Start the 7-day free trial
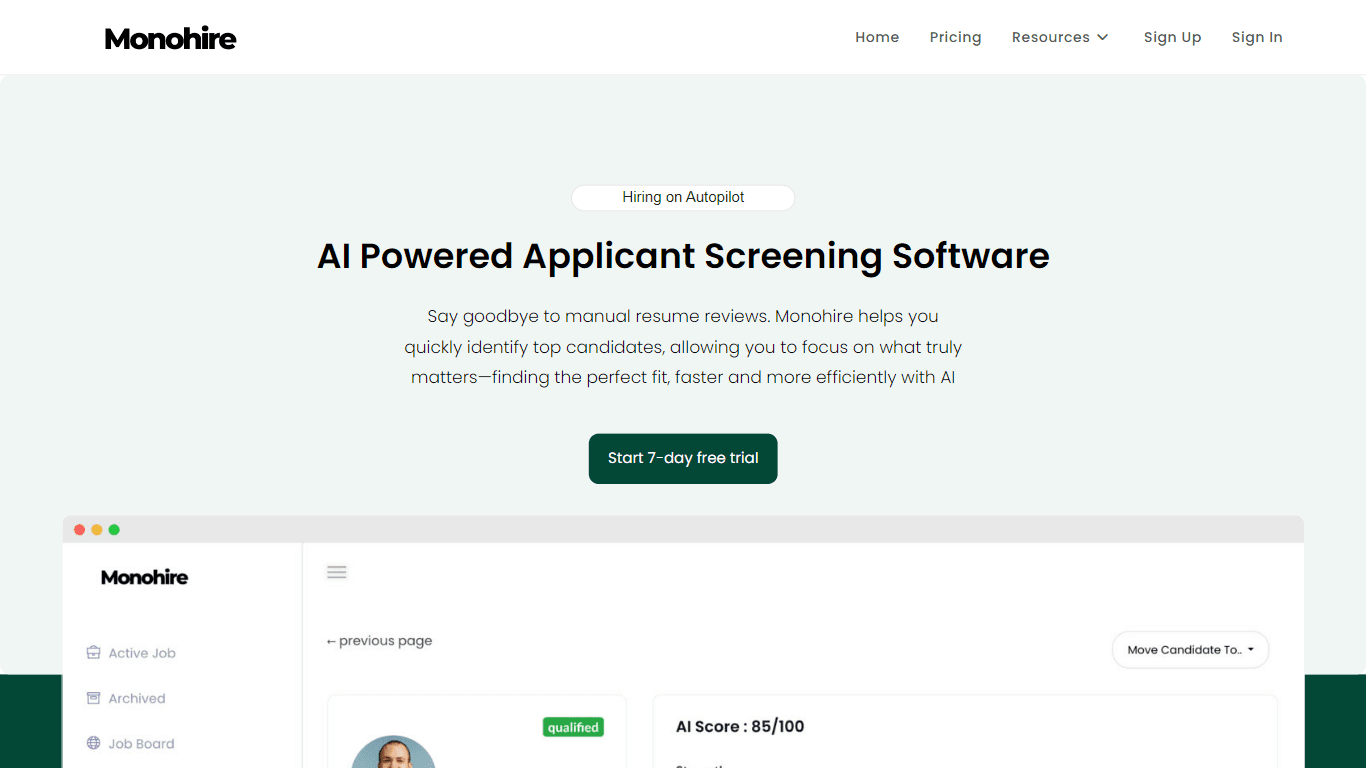This screenshot has height=768, width=1366. coord(683,458)
